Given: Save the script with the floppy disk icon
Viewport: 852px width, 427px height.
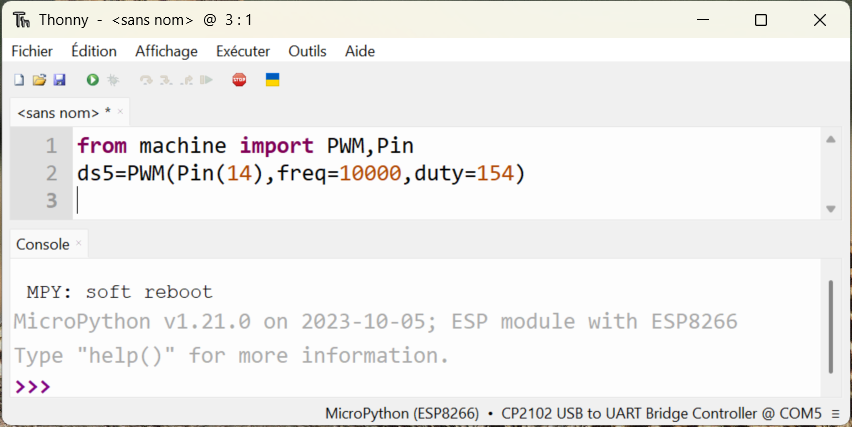Looking at the screenshot, I should click(x=59, y=80).
